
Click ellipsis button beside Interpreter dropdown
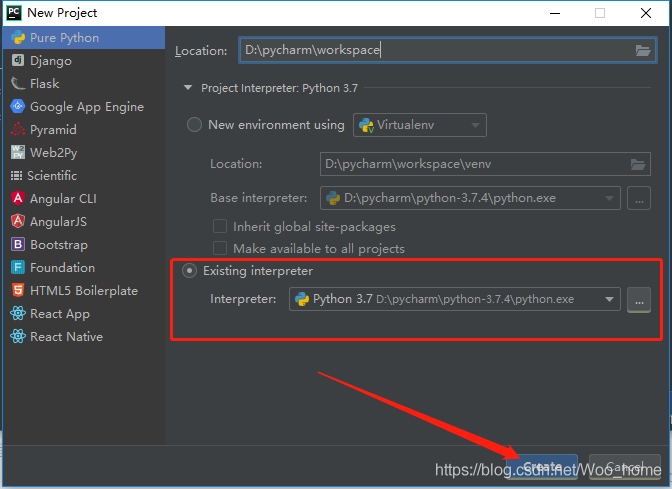(x=639, y=299)
